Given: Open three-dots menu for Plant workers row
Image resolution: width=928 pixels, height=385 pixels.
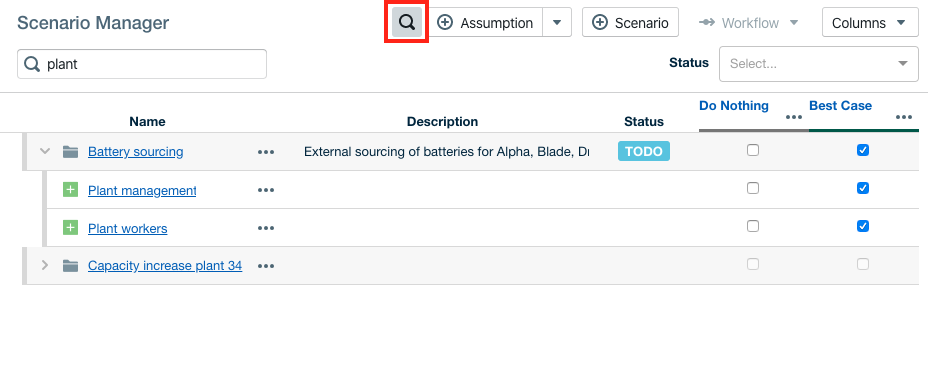Looking at the screenshot, I should (266, 228).
